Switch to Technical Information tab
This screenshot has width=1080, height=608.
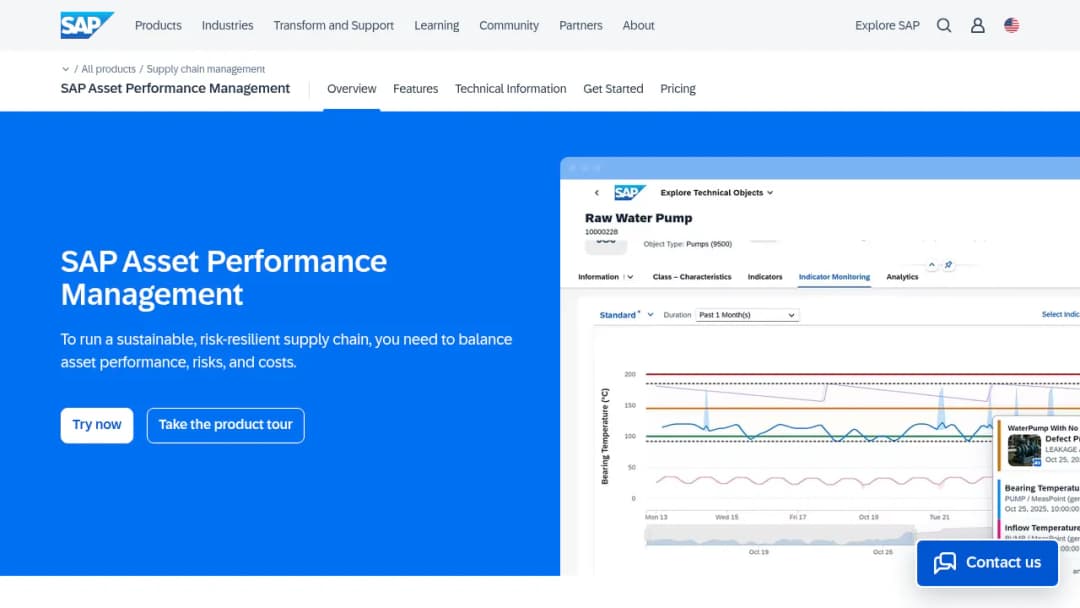[x=510, y=89]
